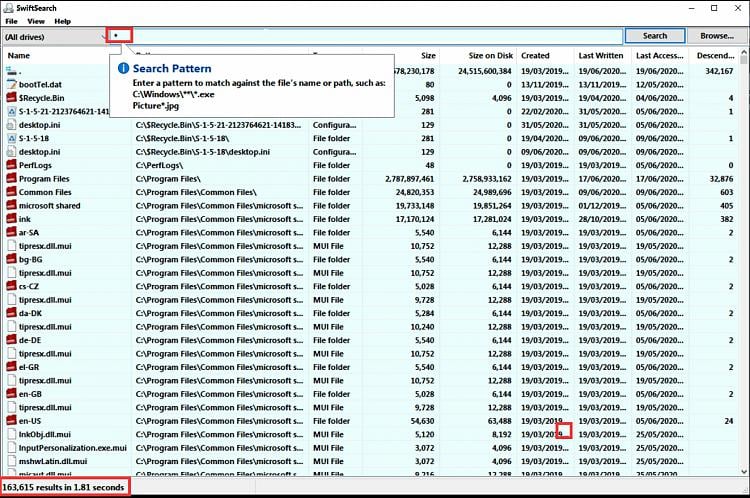Select the Common Files row name
The width and height of the screenshot is (750, 498).
coord(45,192)
